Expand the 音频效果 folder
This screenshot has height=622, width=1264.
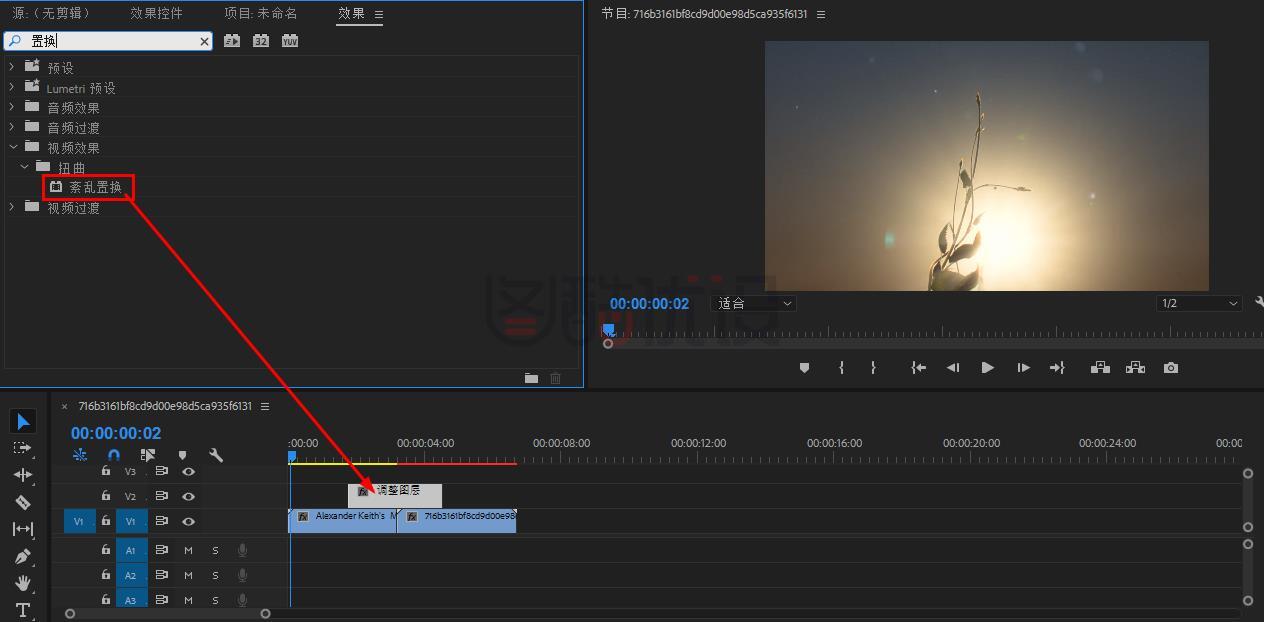pos(12,107)
